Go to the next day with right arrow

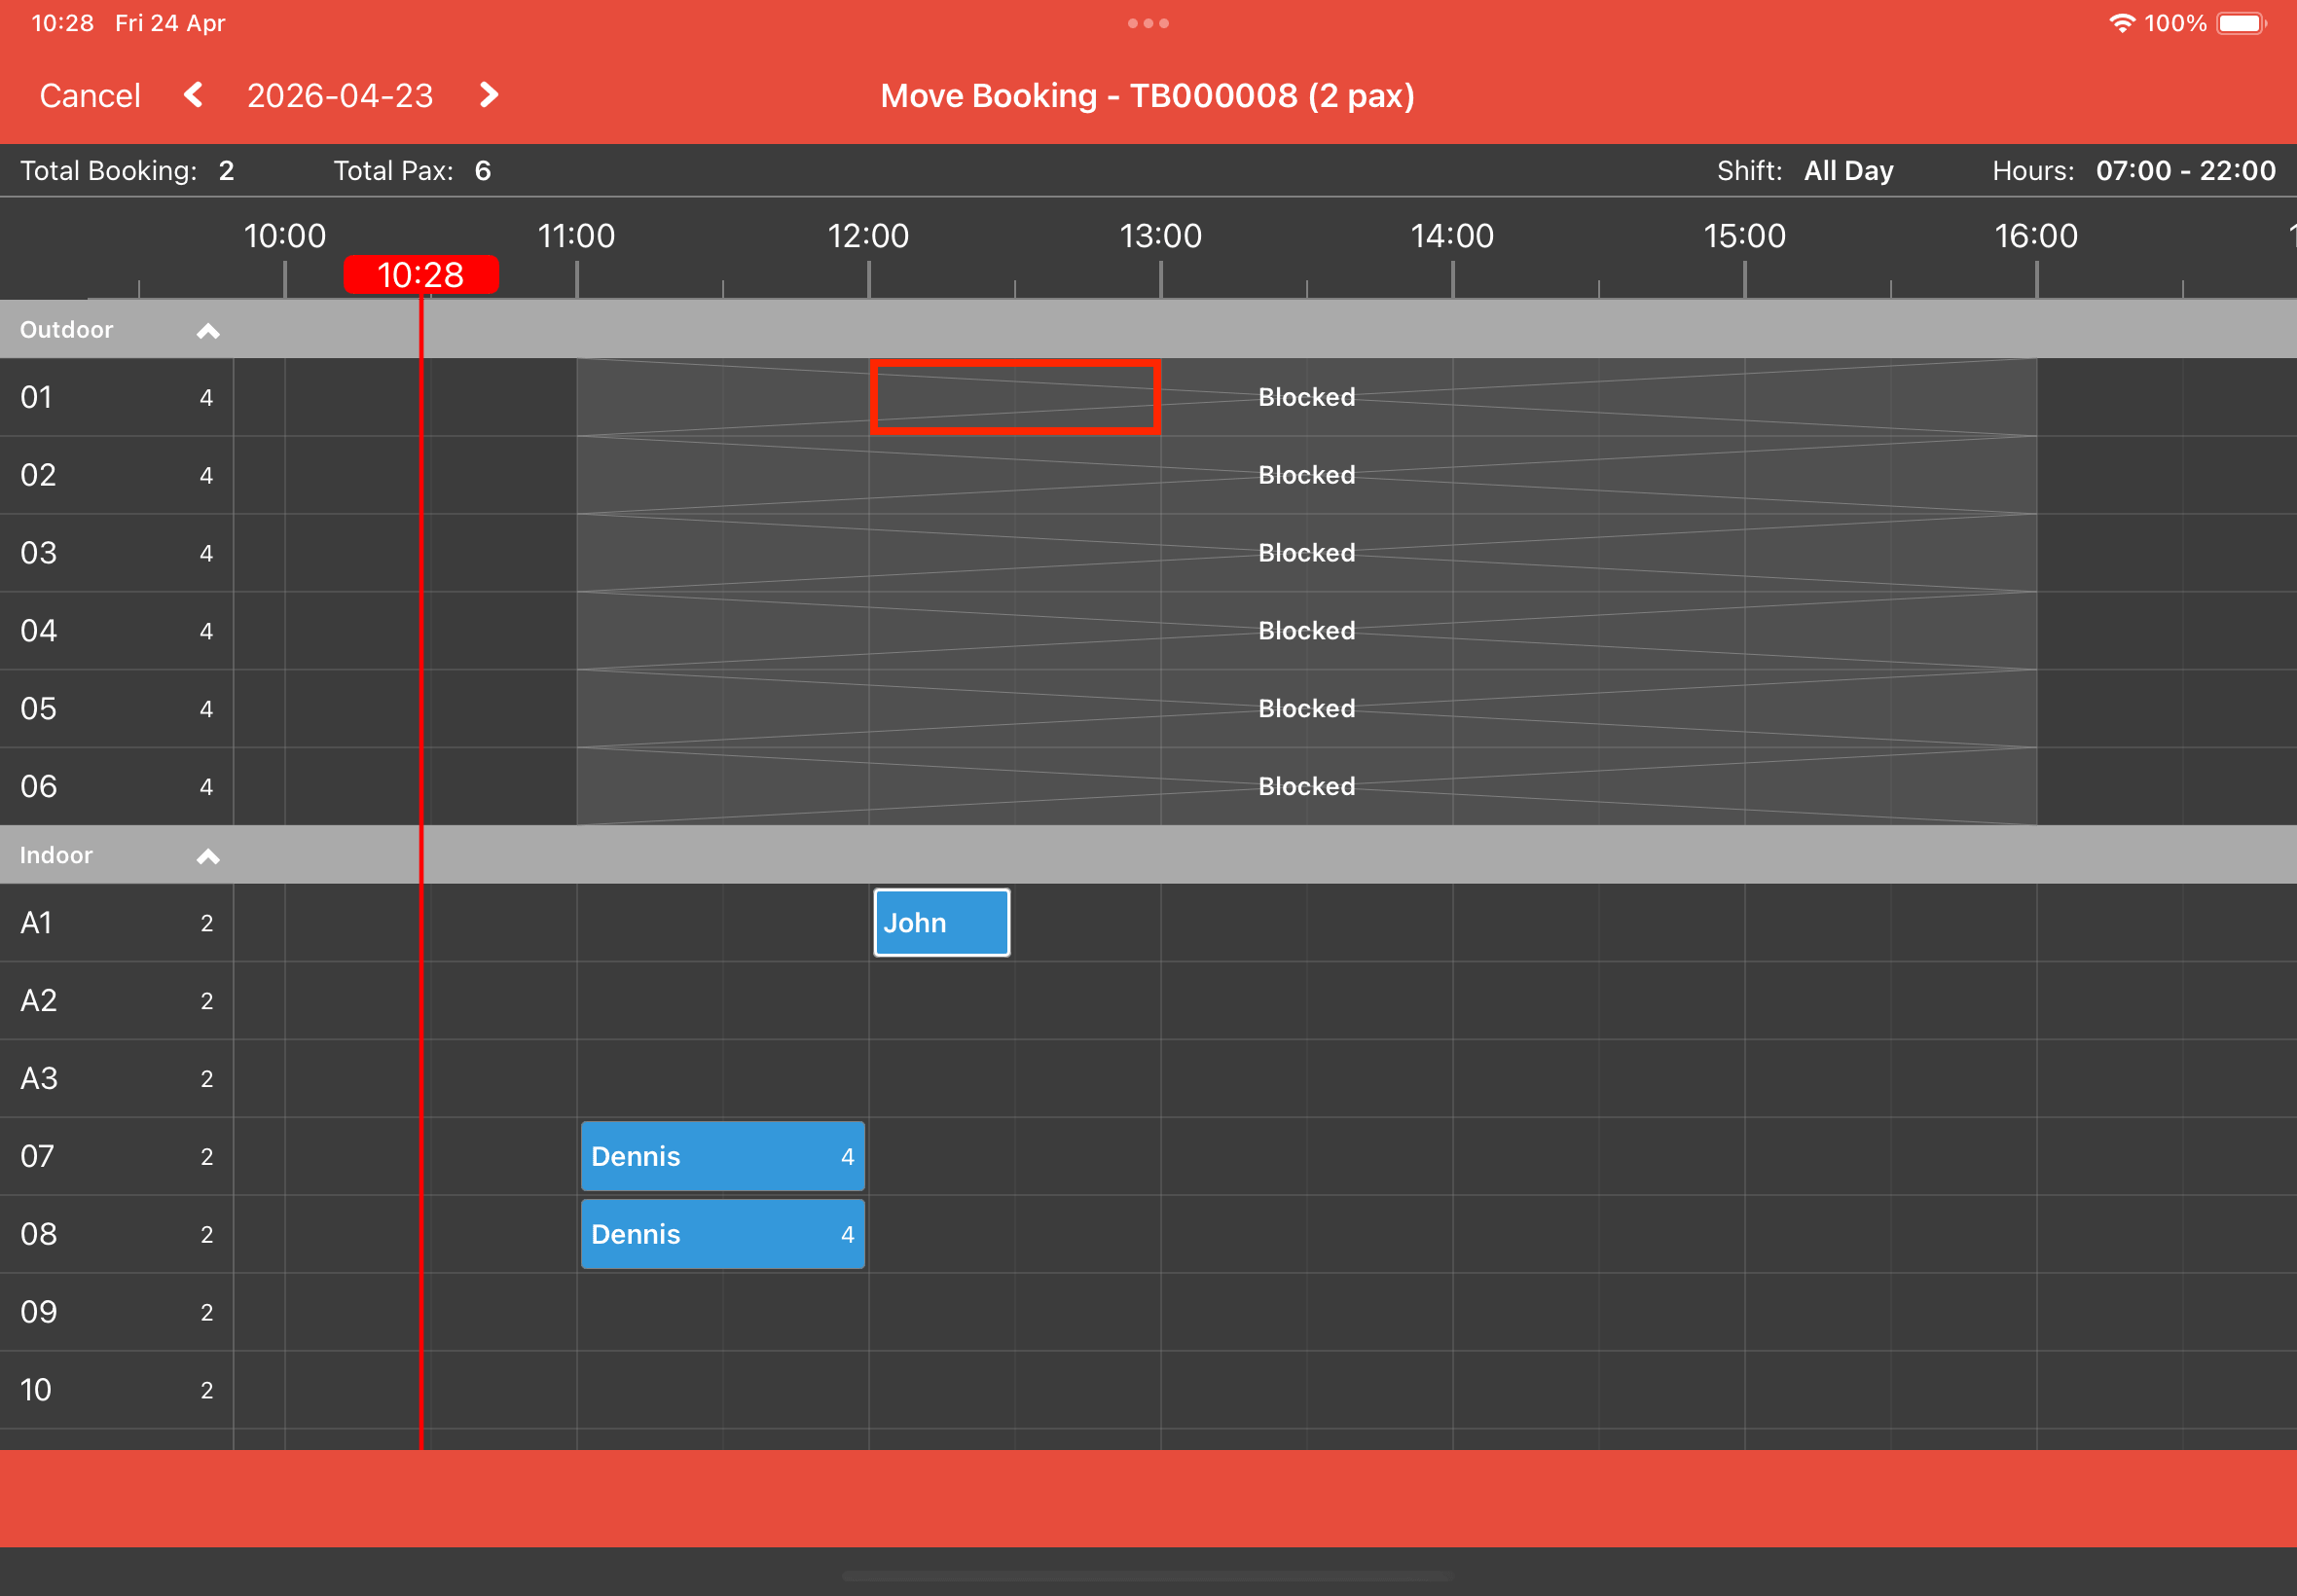point(488,95)
